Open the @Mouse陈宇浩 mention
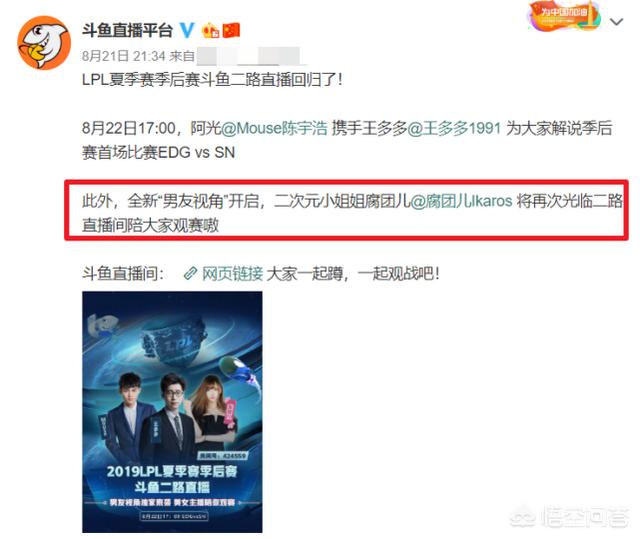 274,129
